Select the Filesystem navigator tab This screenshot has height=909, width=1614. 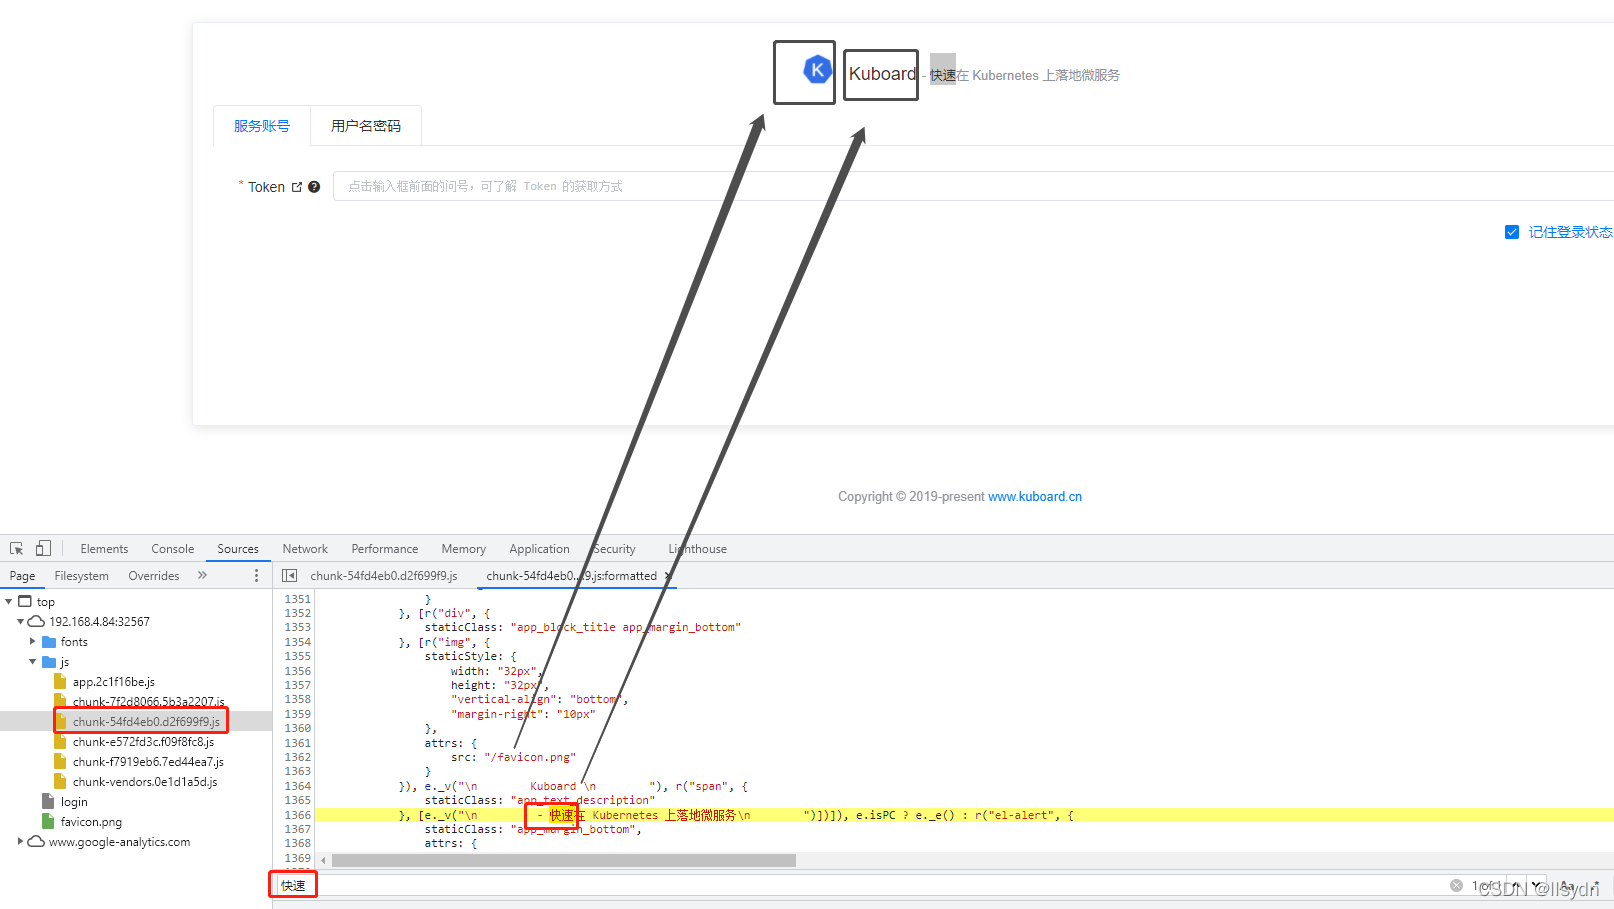pos(81,576)
